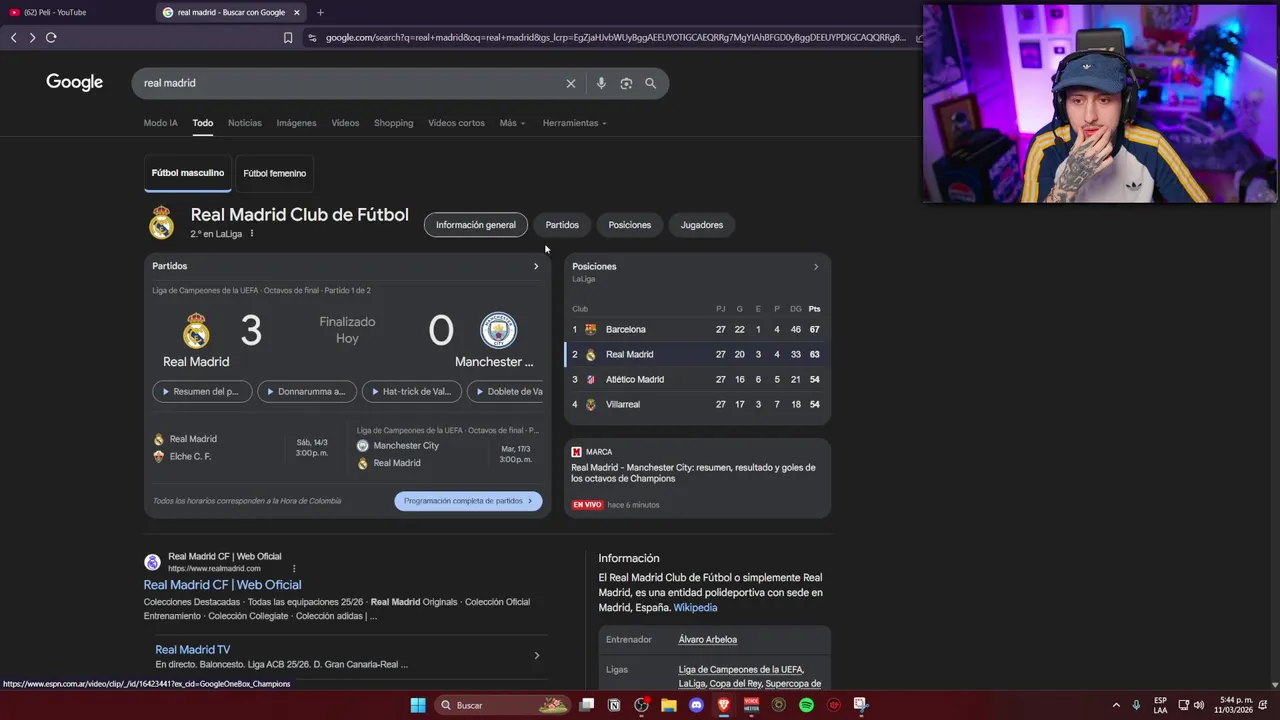
Task: Open the Real Madrid TV sitelink
Action: tap(192, 650)
